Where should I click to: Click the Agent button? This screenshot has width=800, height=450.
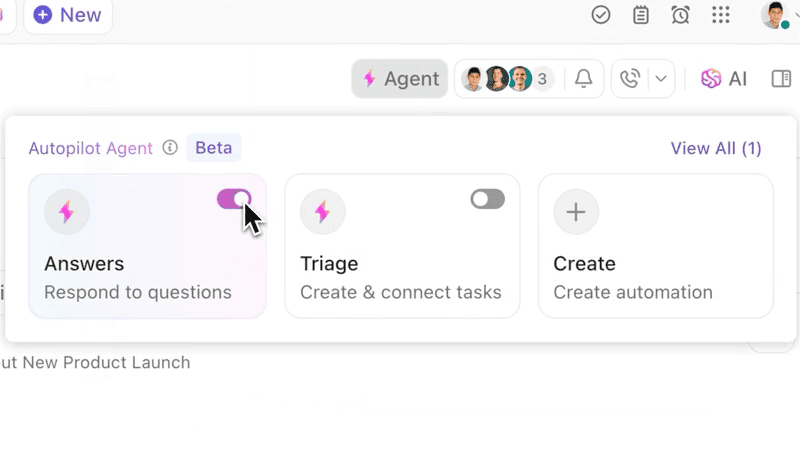click(x=400, y=79)
